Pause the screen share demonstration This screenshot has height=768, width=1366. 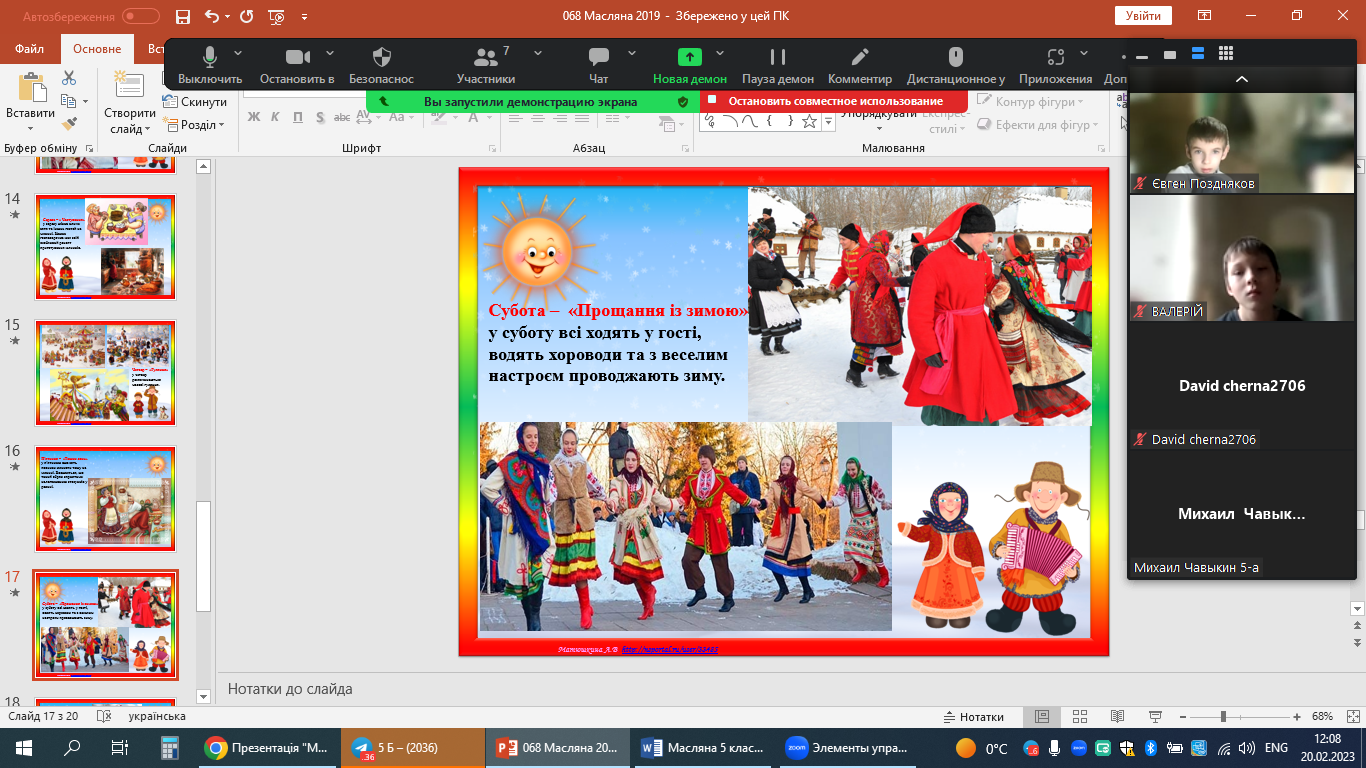(778, 64)
